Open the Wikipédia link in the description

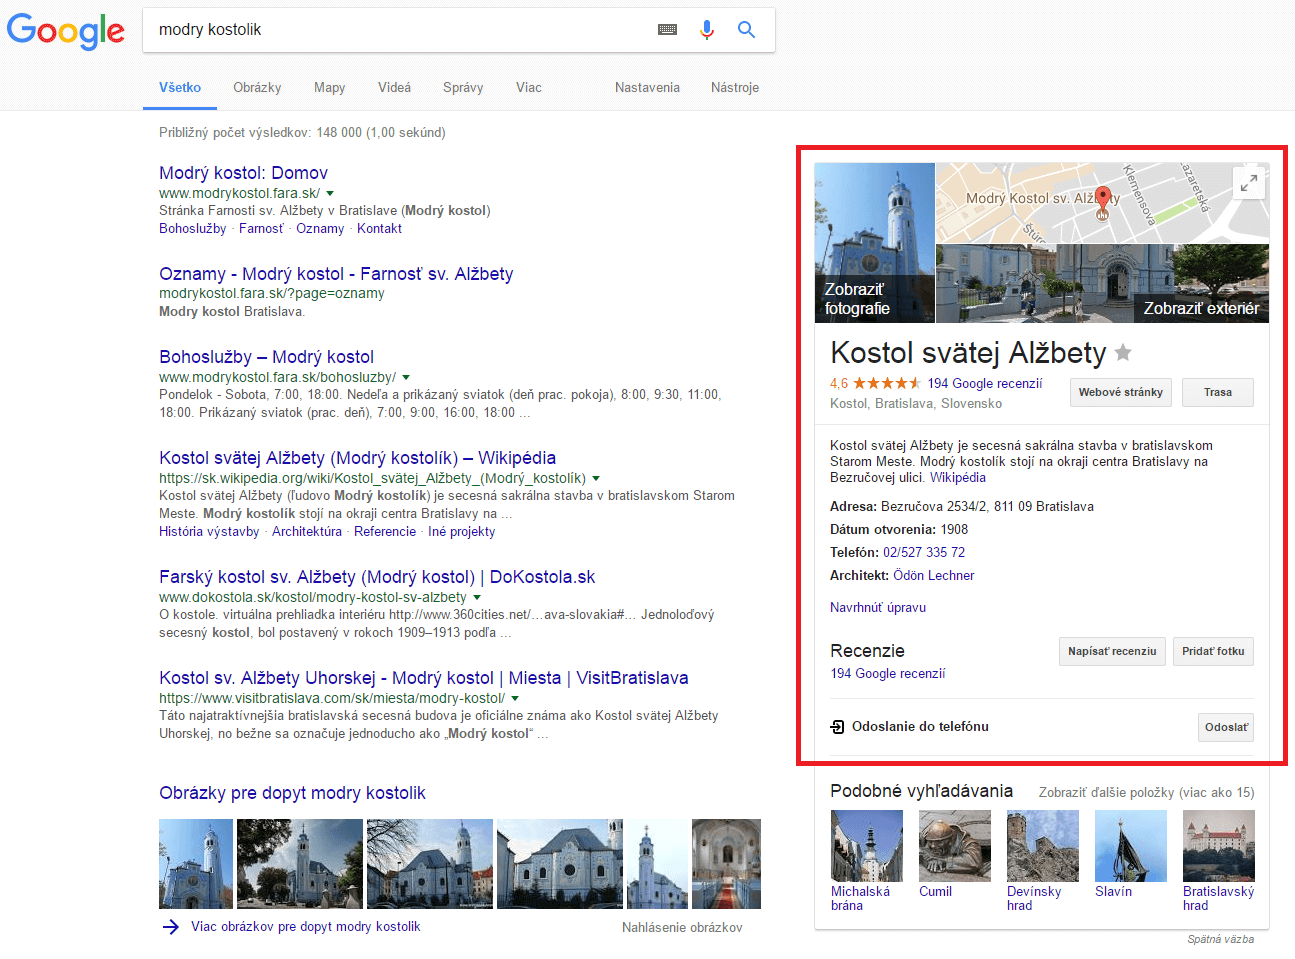(x=958, y=478)
